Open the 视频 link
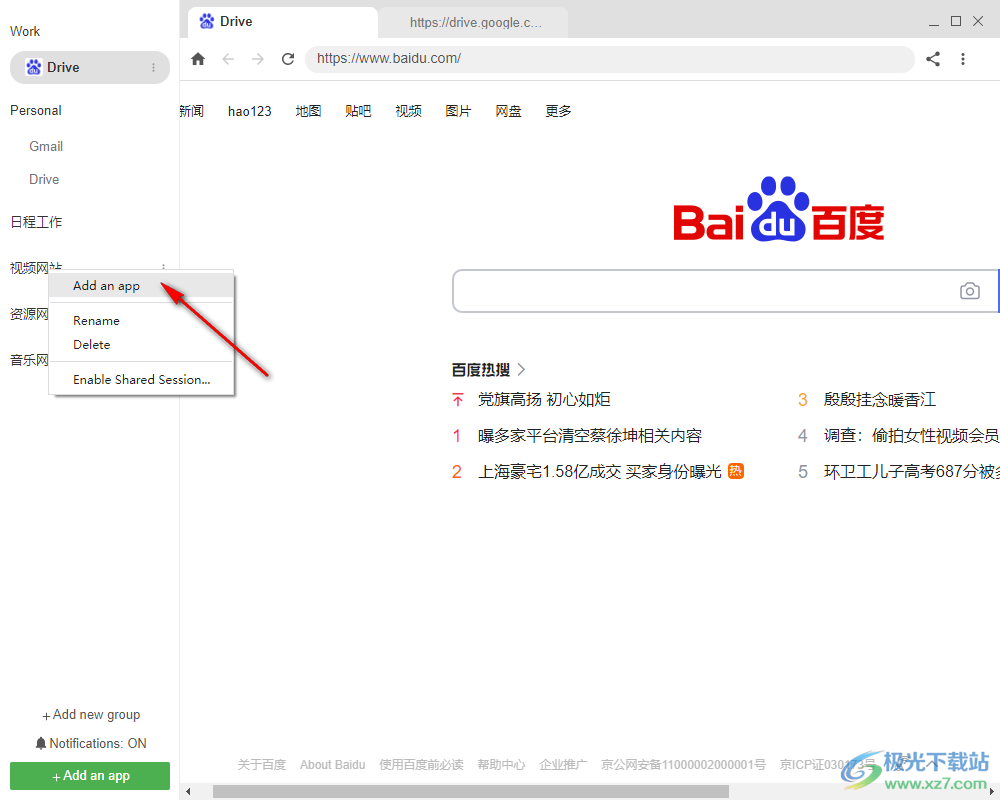Image resolution: width=1000 pixels, height=800 pixels. [408, 111]
